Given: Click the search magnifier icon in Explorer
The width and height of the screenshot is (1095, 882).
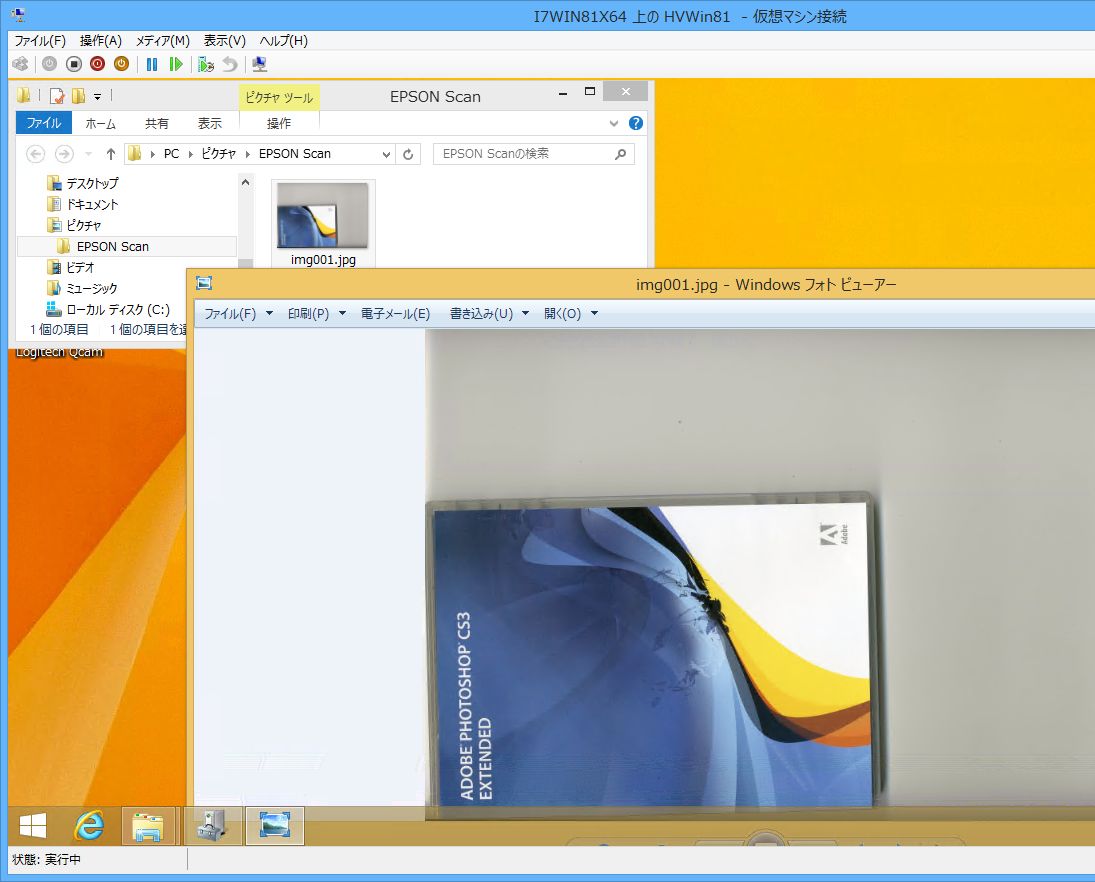Looking at the screenshot, I should tap(621, 154).
